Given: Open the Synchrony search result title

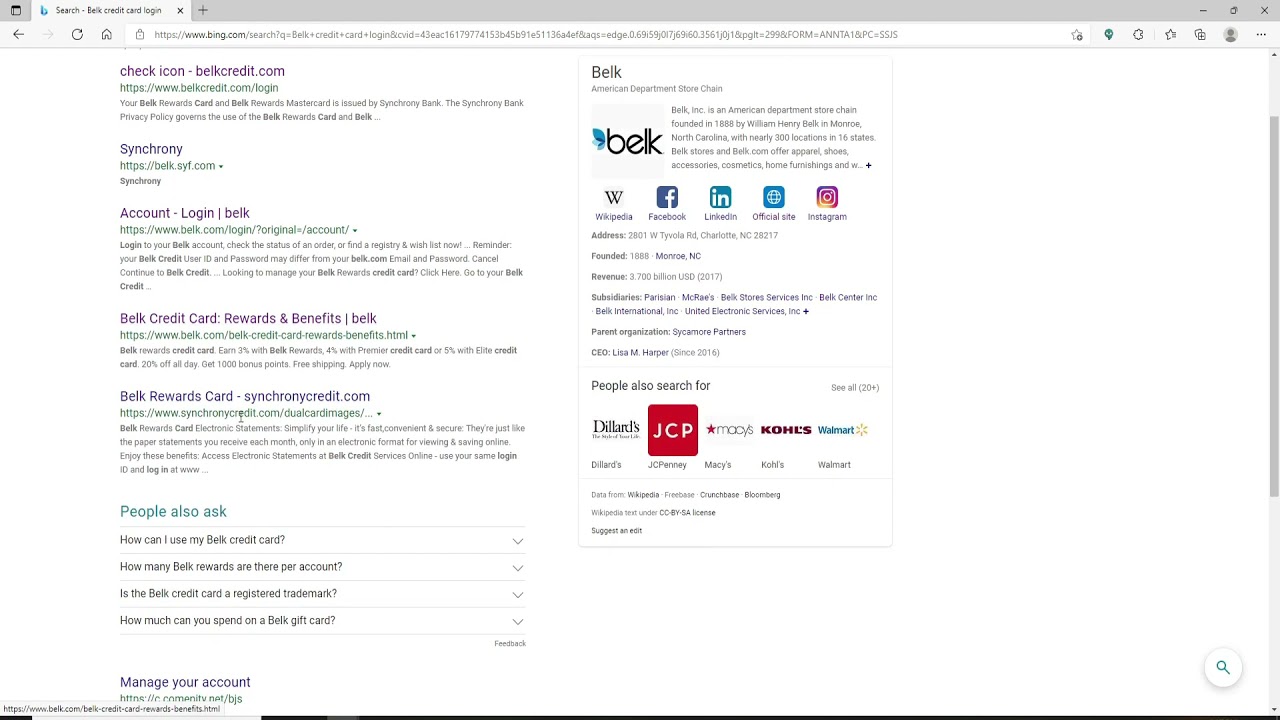Looking at the screenshot, I should coord(151,149).
